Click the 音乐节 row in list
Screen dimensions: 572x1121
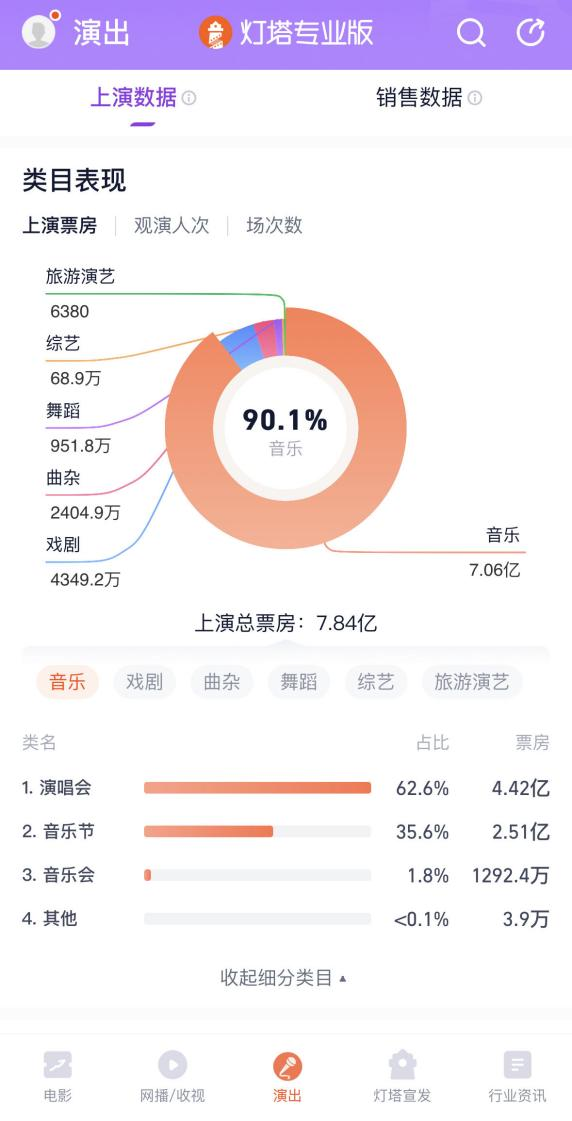(x=286, y=831)
